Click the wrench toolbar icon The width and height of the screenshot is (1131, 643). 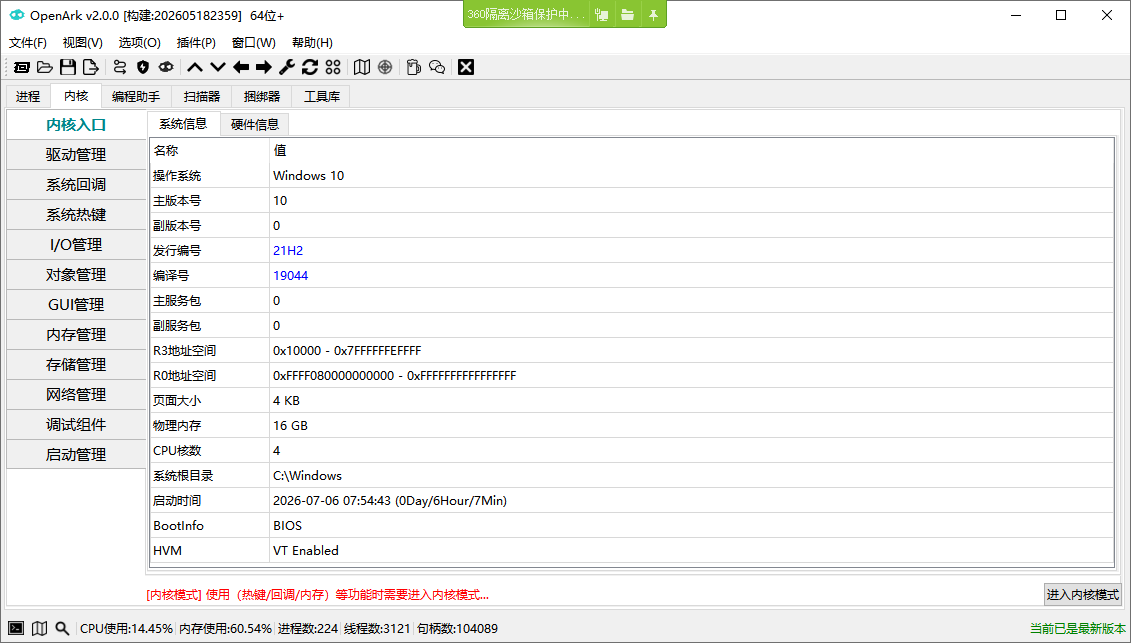(x=287, y=67)
